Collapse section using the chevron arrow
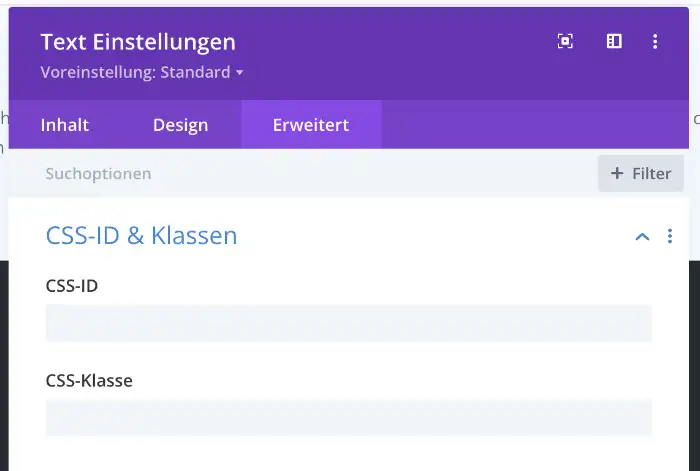This screenshot has width=700, height=471. [x=642, y=236]
